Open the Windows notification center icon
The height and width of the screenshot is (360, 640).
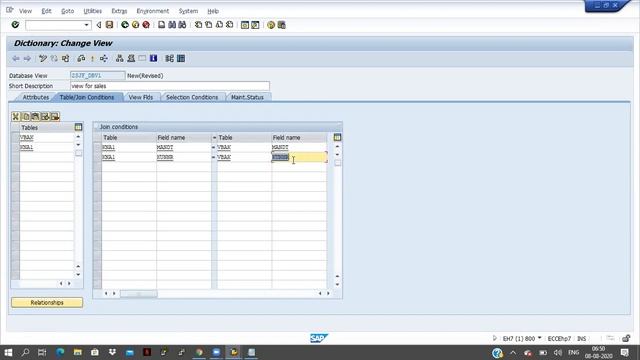coord(624,352)
